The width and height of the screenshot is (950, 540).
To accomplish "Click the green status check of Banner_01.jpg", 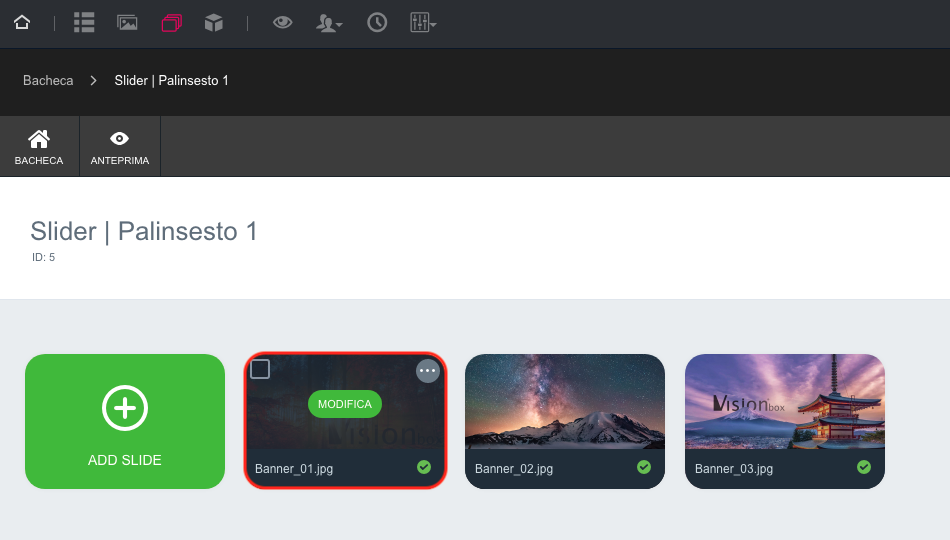I will (x=424, y=467).
